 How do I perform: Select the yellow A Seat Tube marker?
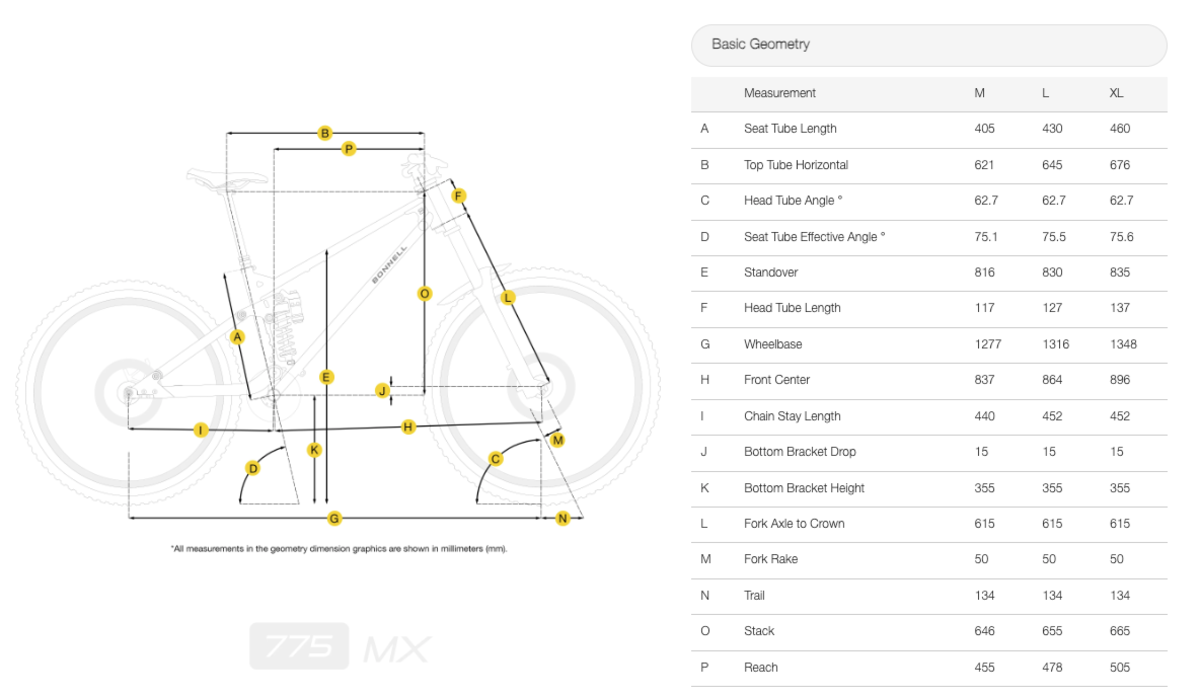point(237,337)
